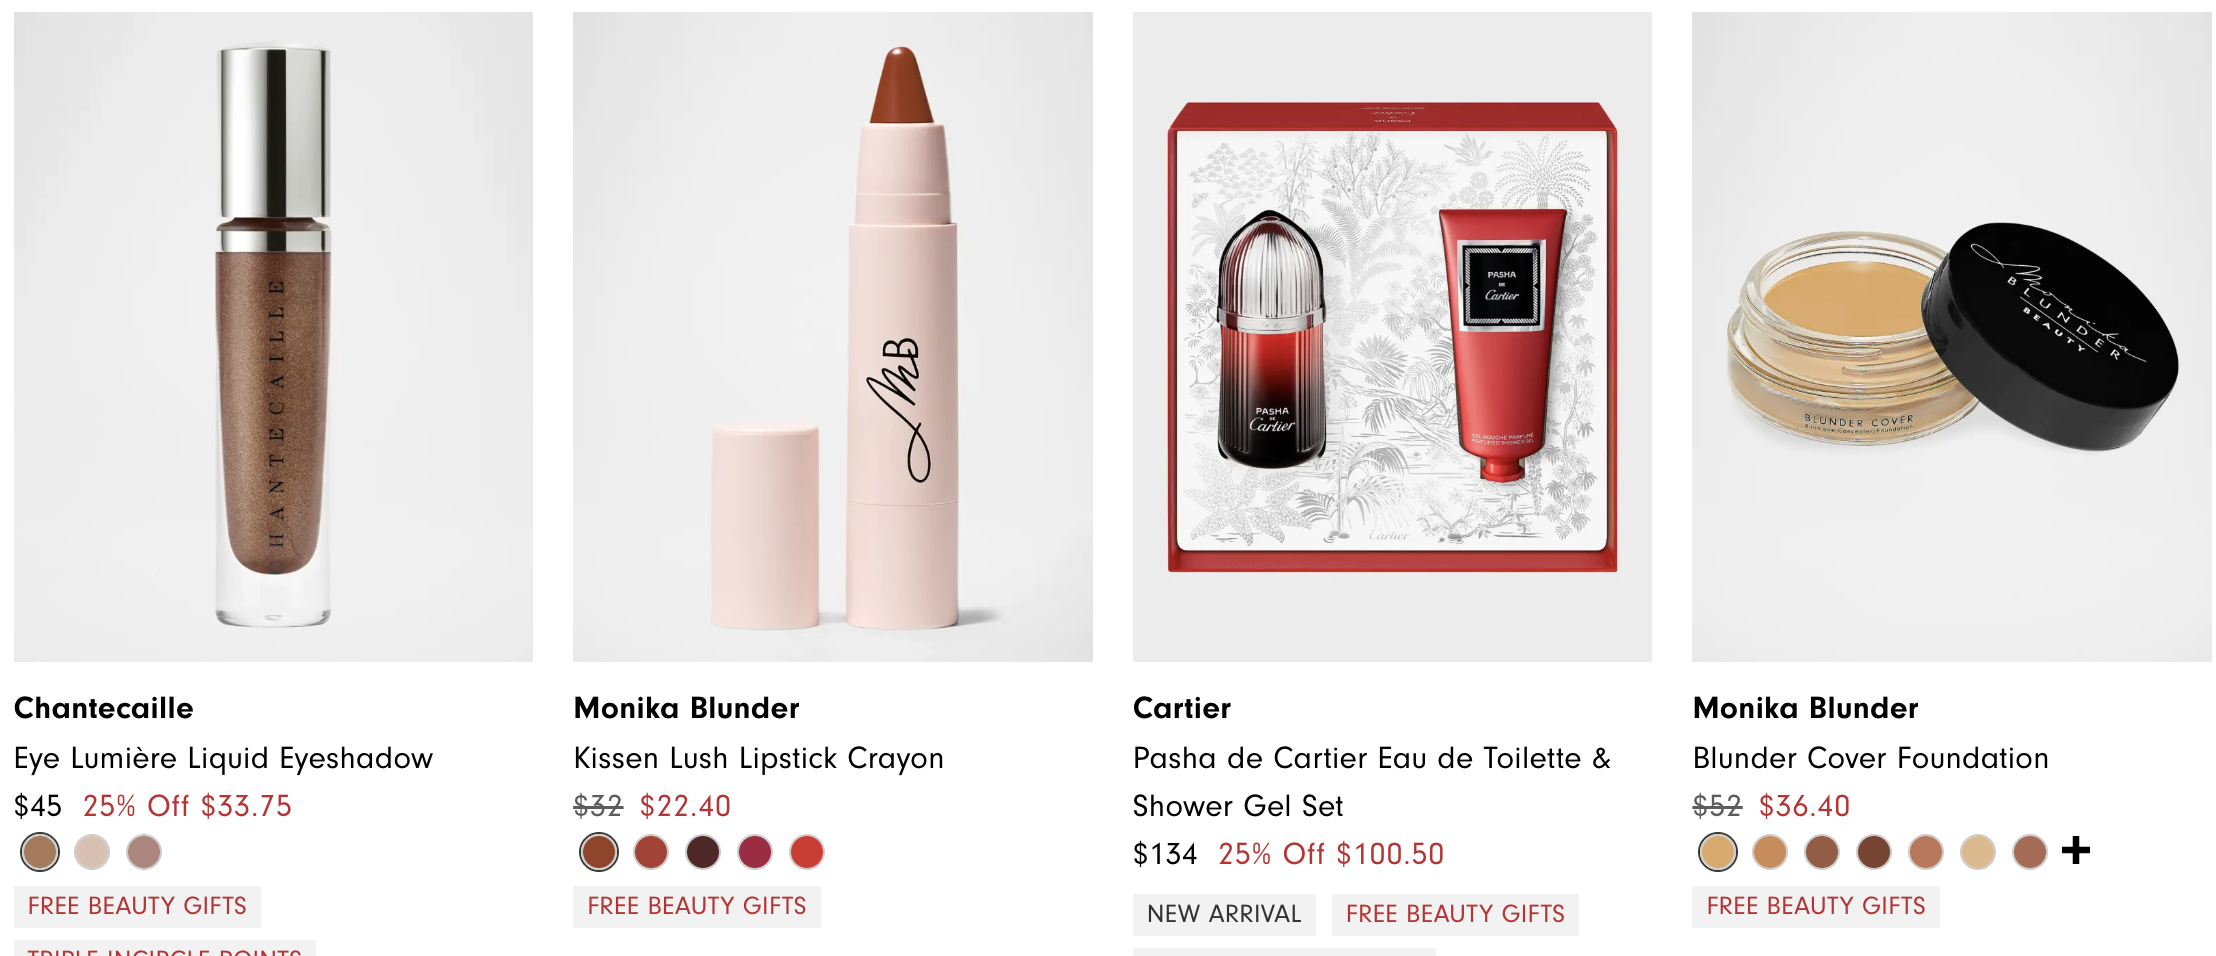Choose the light beige Chantecaille eyeshadow swatch
The image size is (2216, 956).
(92, 852)
